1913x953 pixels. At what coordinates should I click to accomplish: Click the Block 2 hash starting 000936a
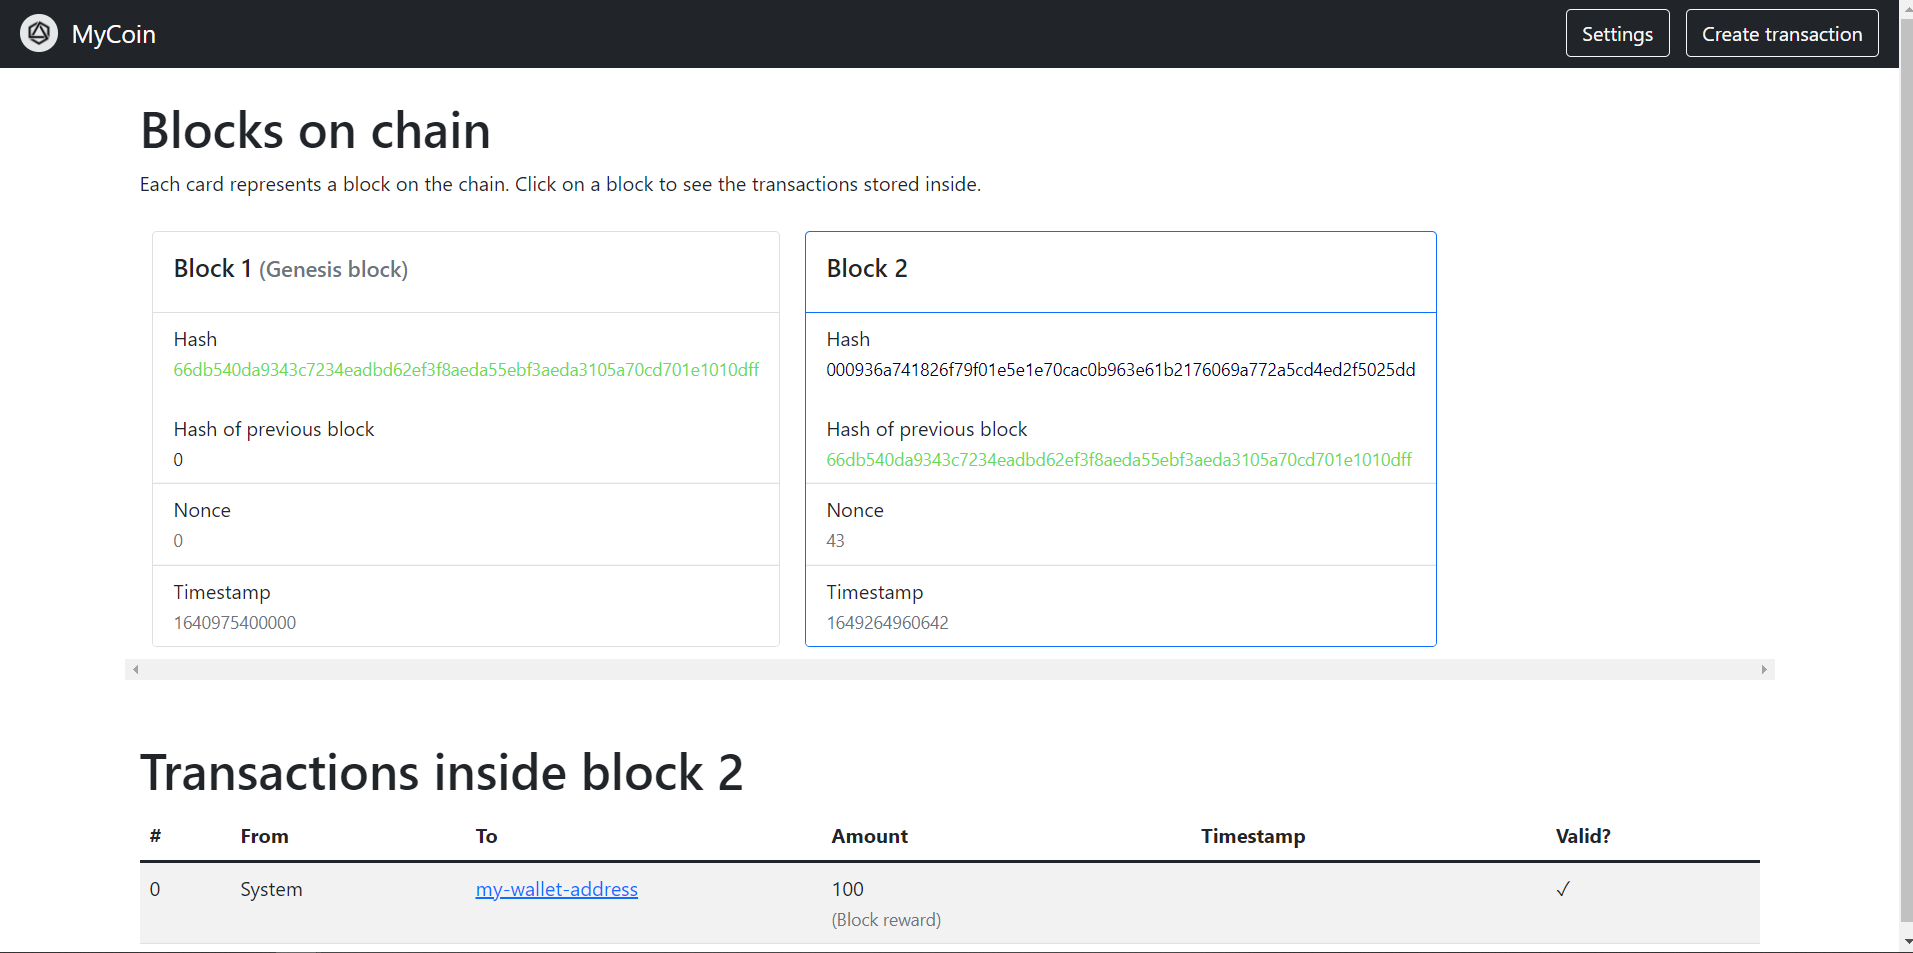[x=1121, y=370]
